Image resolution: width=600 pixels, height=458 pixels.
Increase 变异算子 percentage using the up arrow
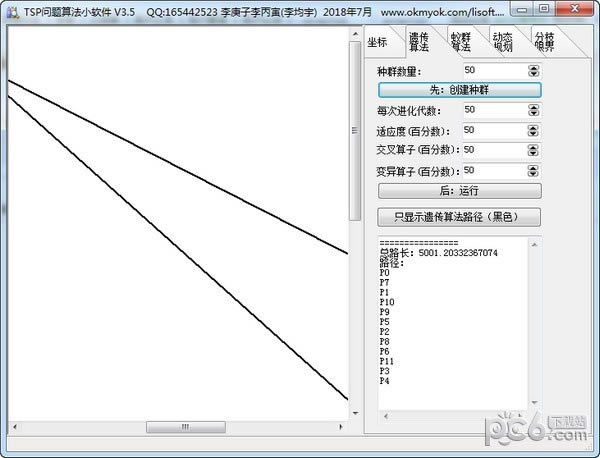click(x=533, y=167)
